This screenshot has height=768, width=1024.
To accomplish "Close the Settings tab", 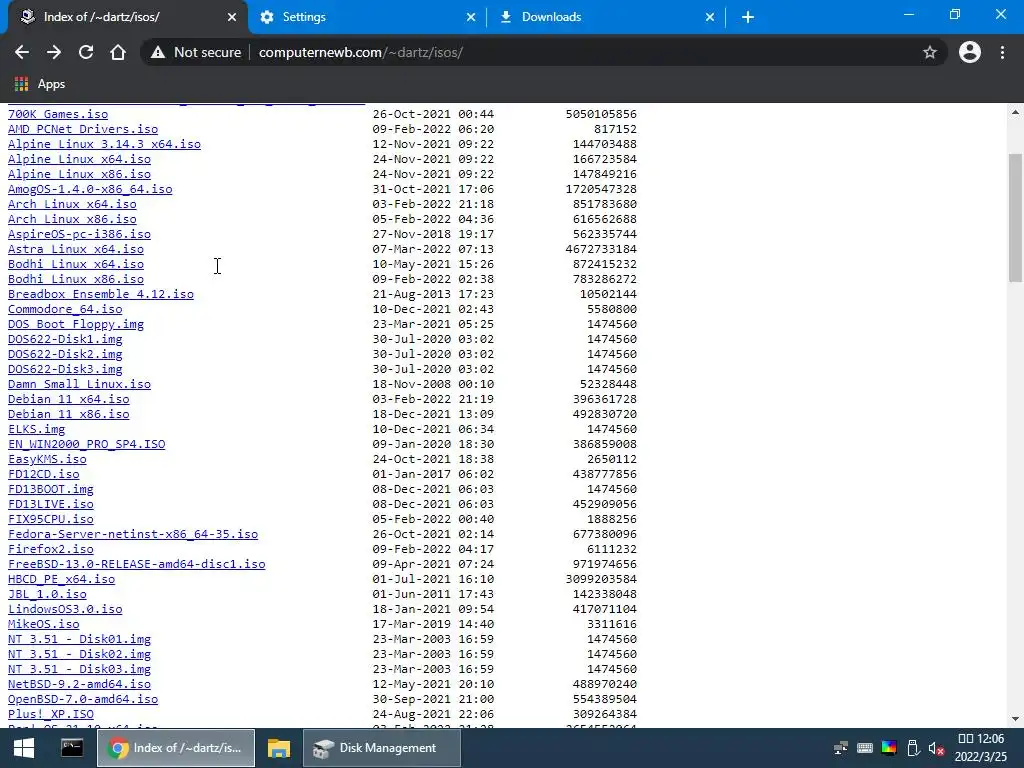I will point(471,17).
